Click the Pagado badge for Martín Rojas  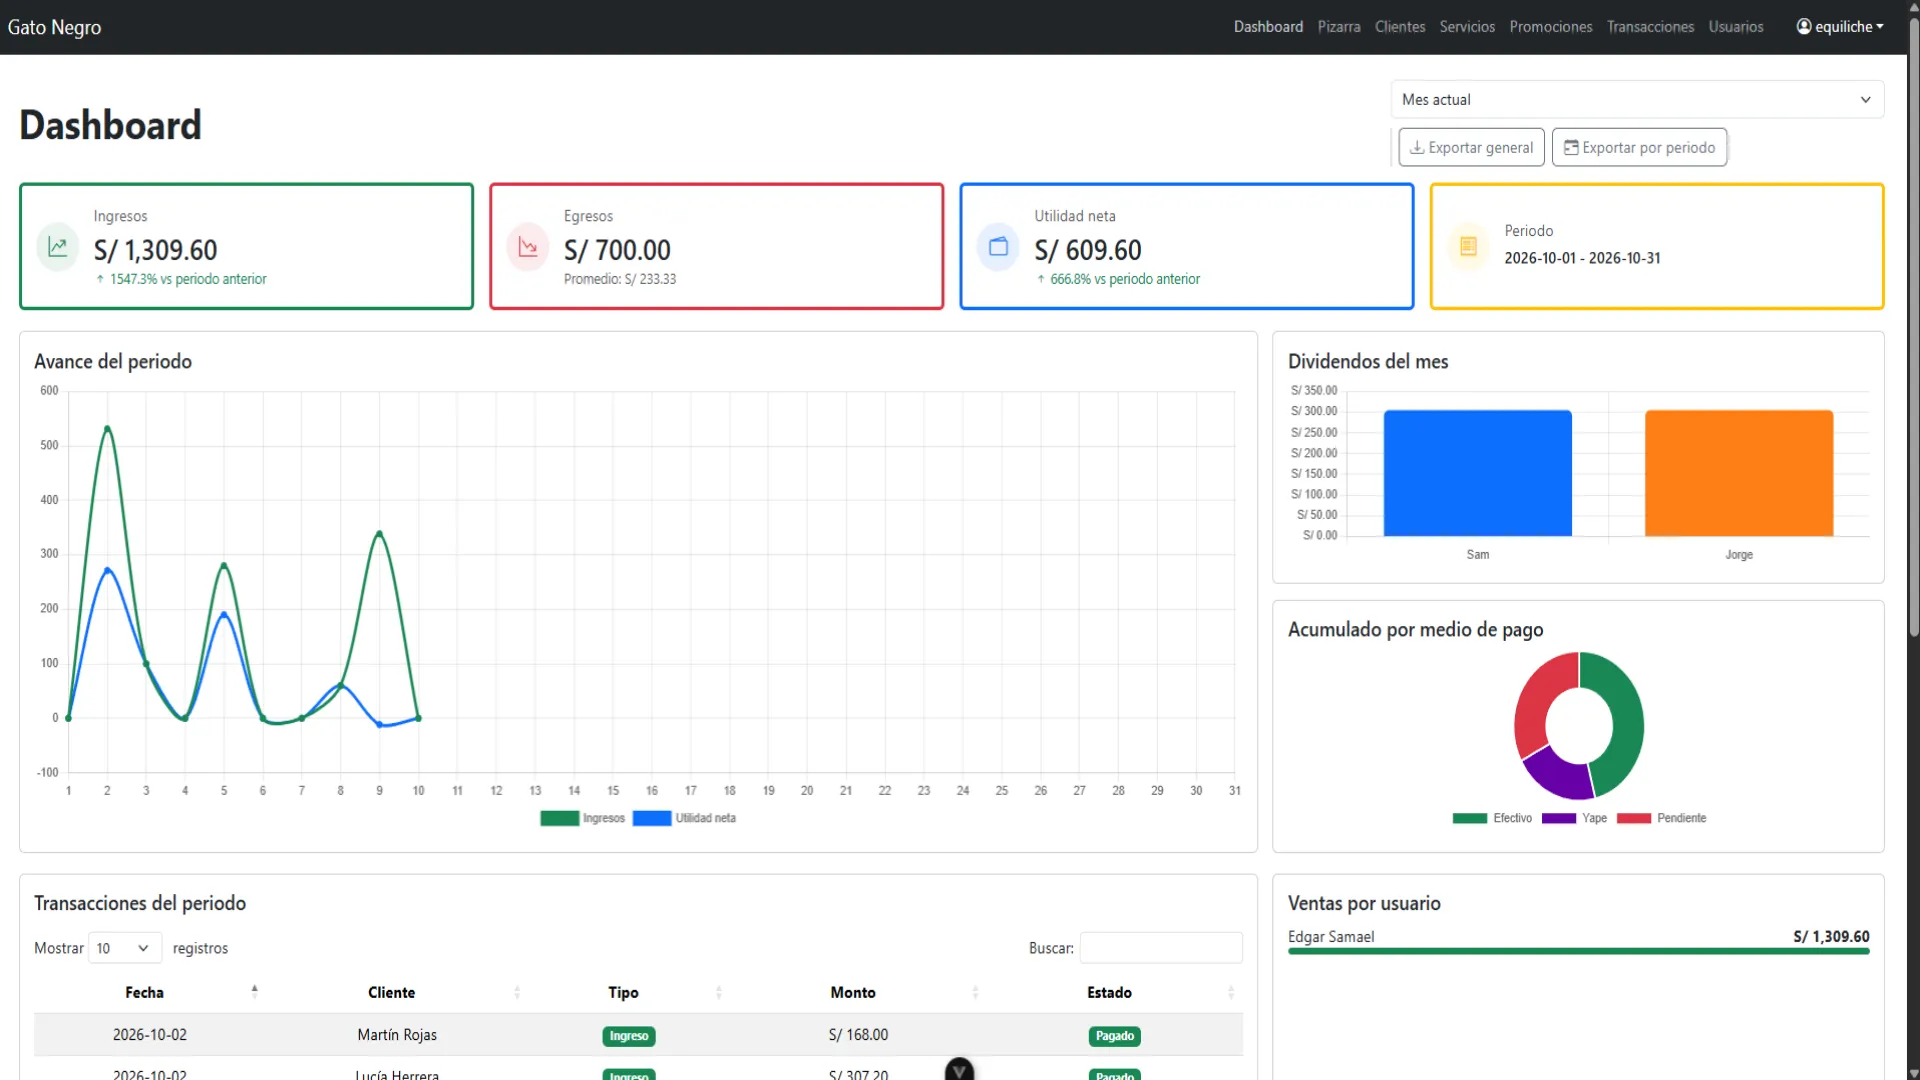tap(1114, 1036)
